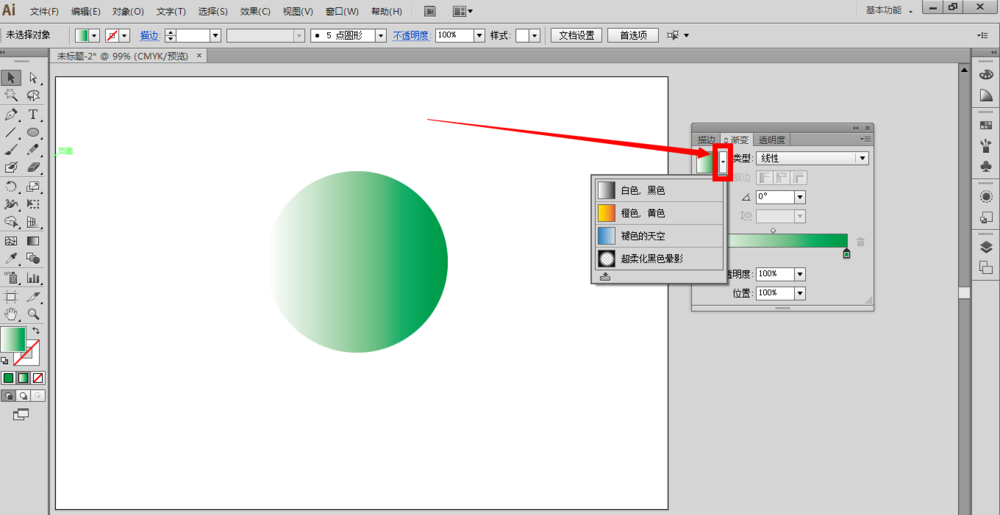Open the 效果(C) menu
This screenshot has height=515, width=1000.
pos(255,11)
